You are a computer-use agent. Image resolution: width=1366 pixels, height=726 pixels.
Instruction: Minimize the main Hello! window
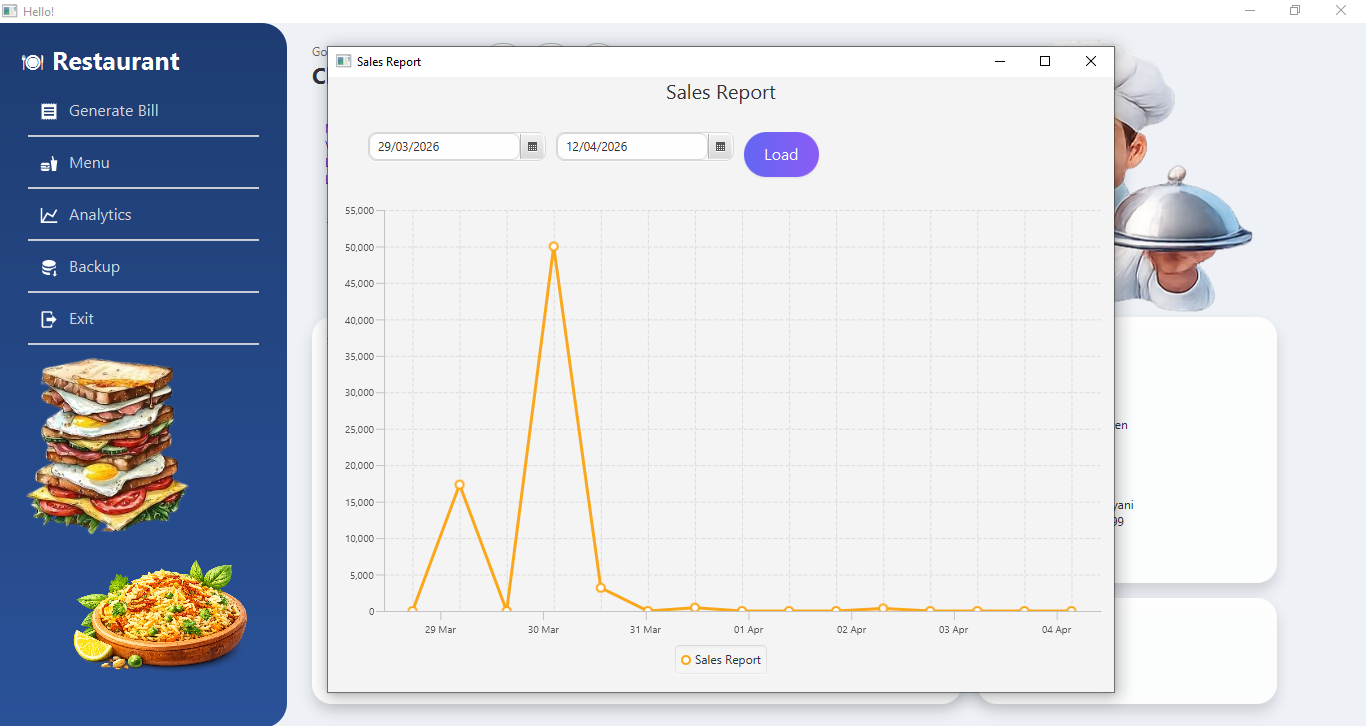click(1250, 10)
